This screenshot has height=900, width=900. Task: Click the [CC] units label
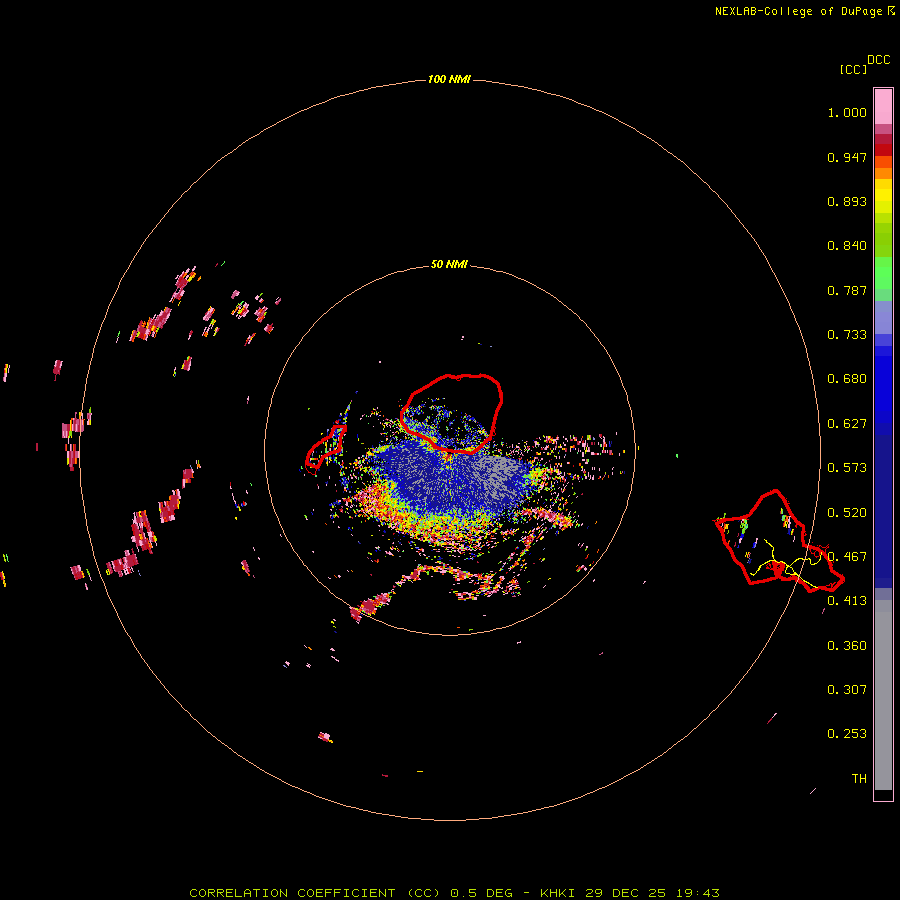tap(853, 69)
